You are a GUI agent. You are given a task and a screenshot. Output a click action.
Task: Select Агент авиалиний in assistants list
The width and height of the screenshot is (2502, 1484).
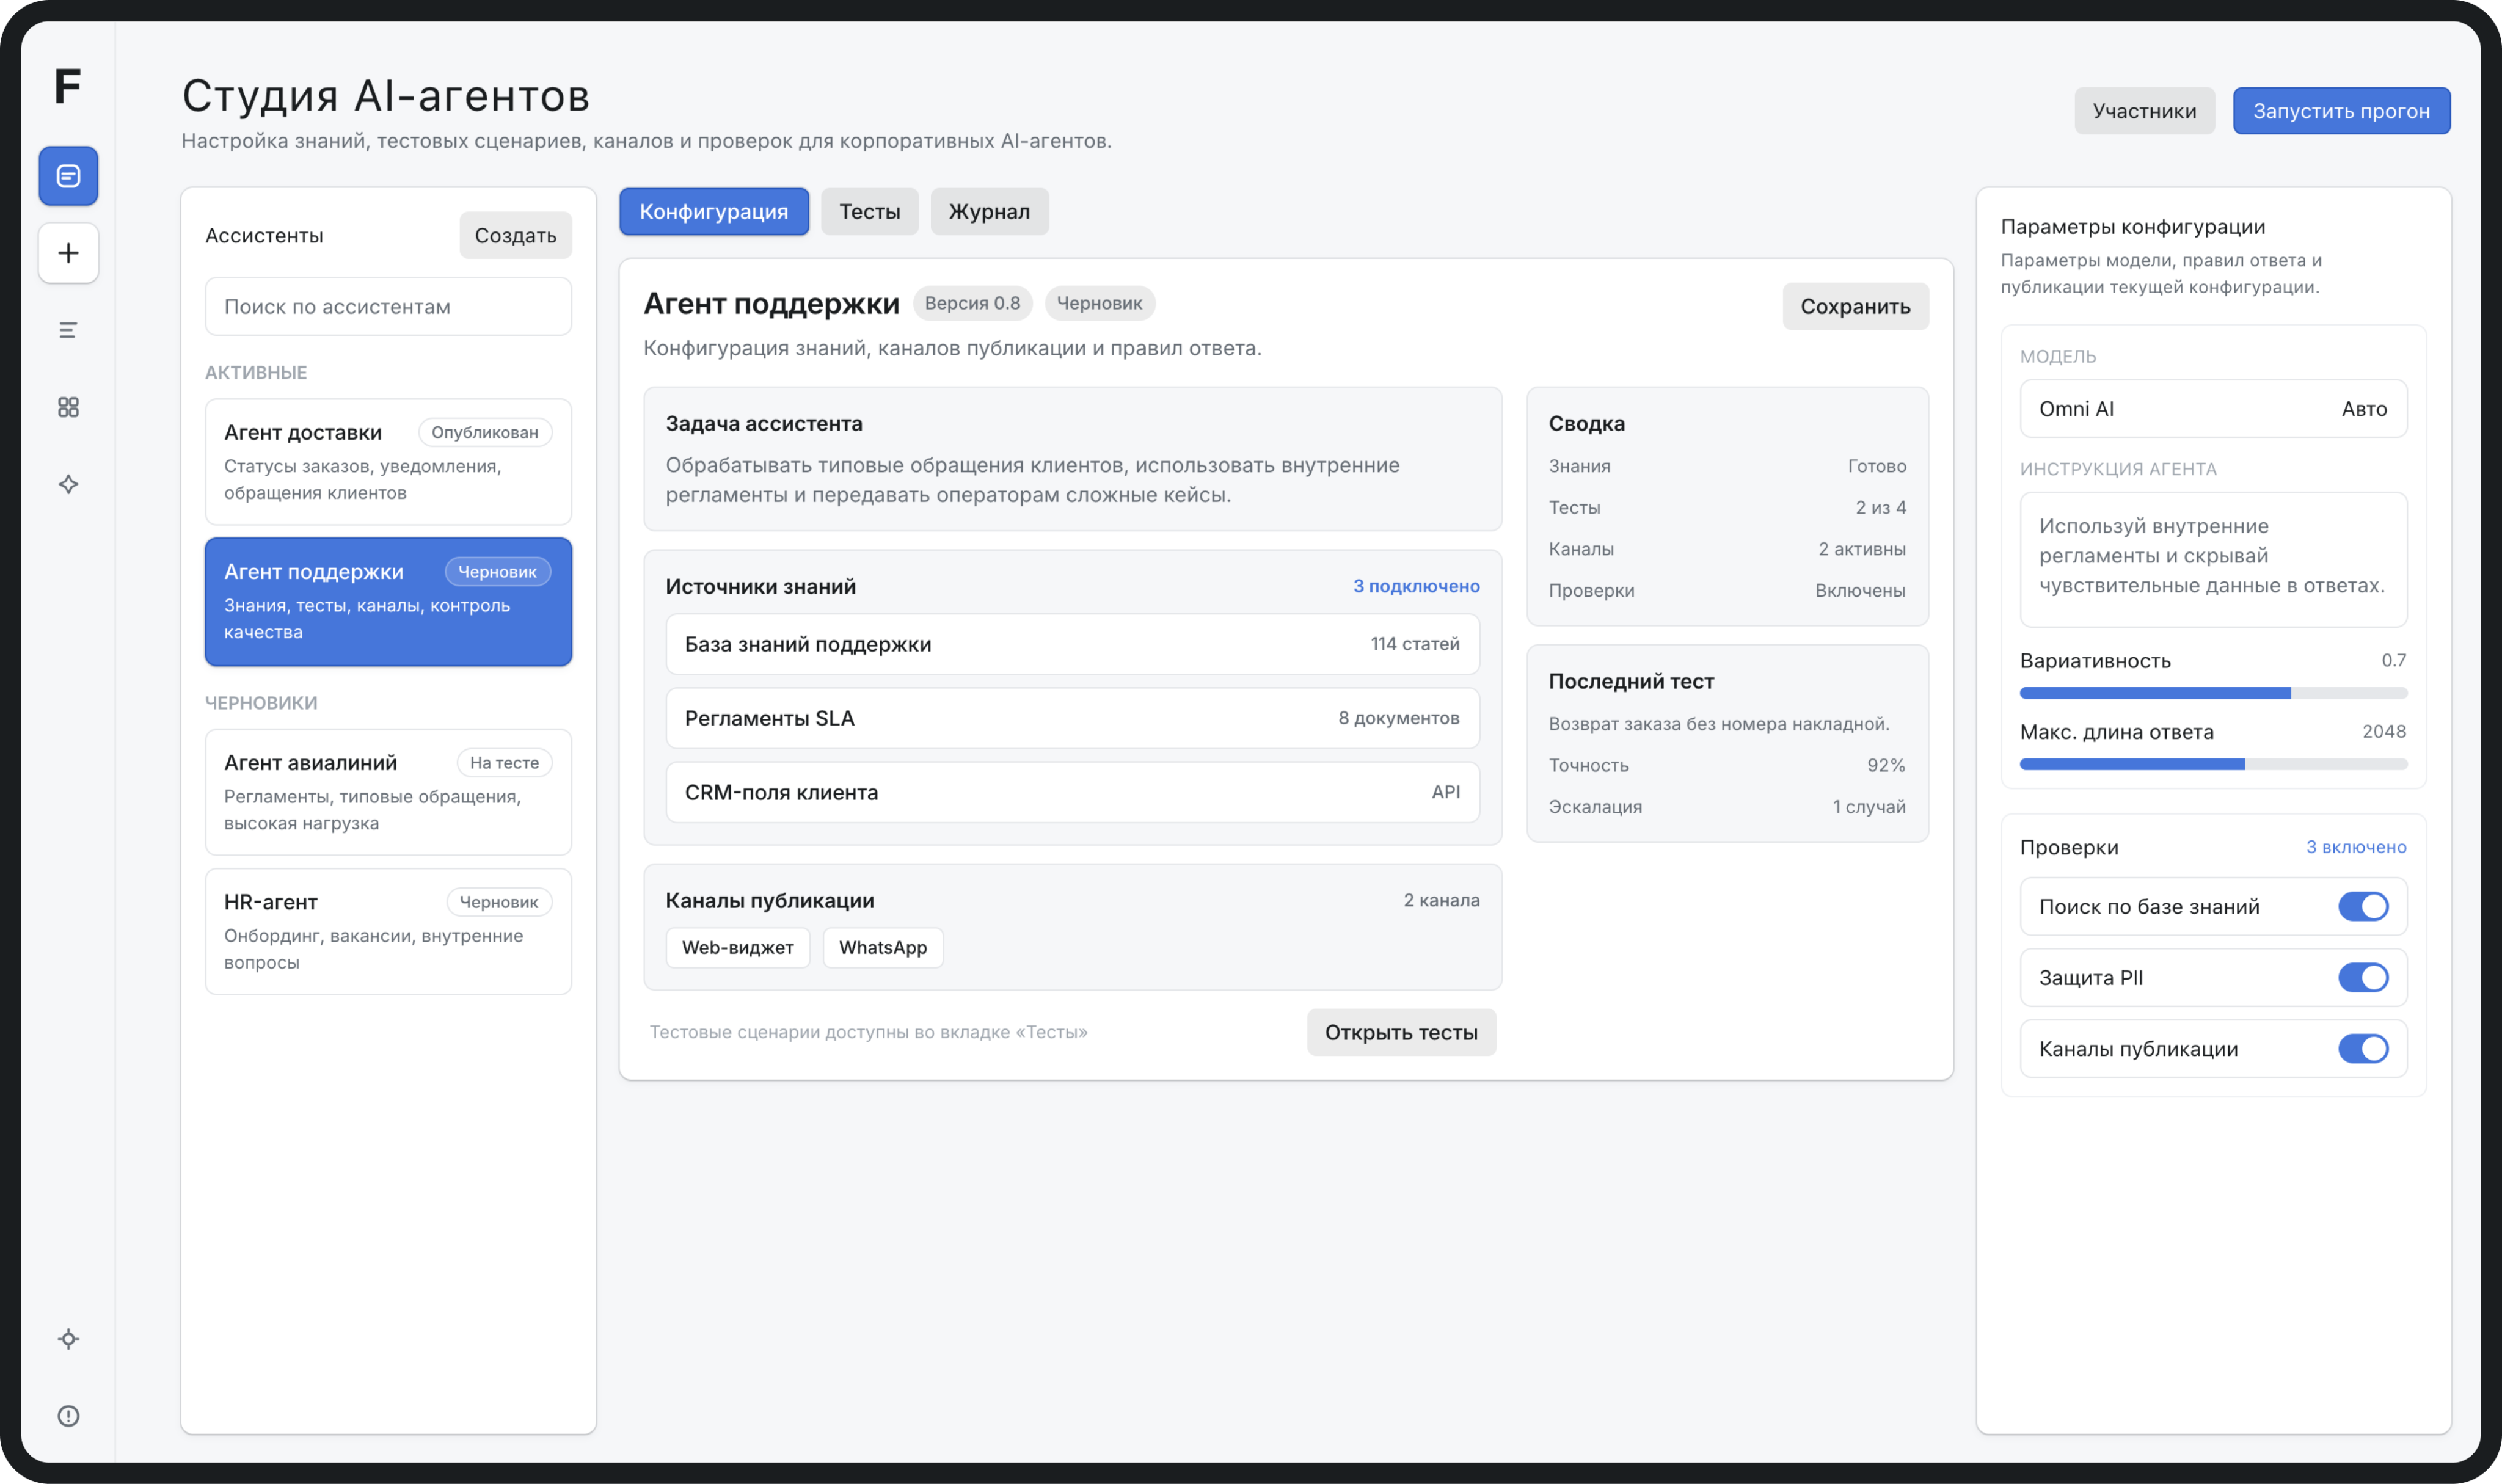[388, 791]
